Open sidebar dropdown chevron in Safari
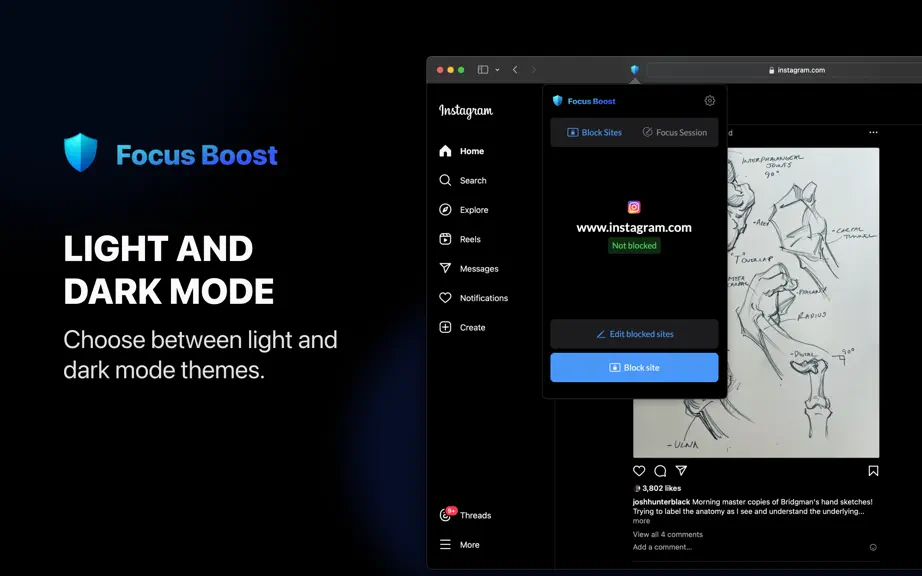Viewport: 922px width, 576px height. click(x=497, y=70)
